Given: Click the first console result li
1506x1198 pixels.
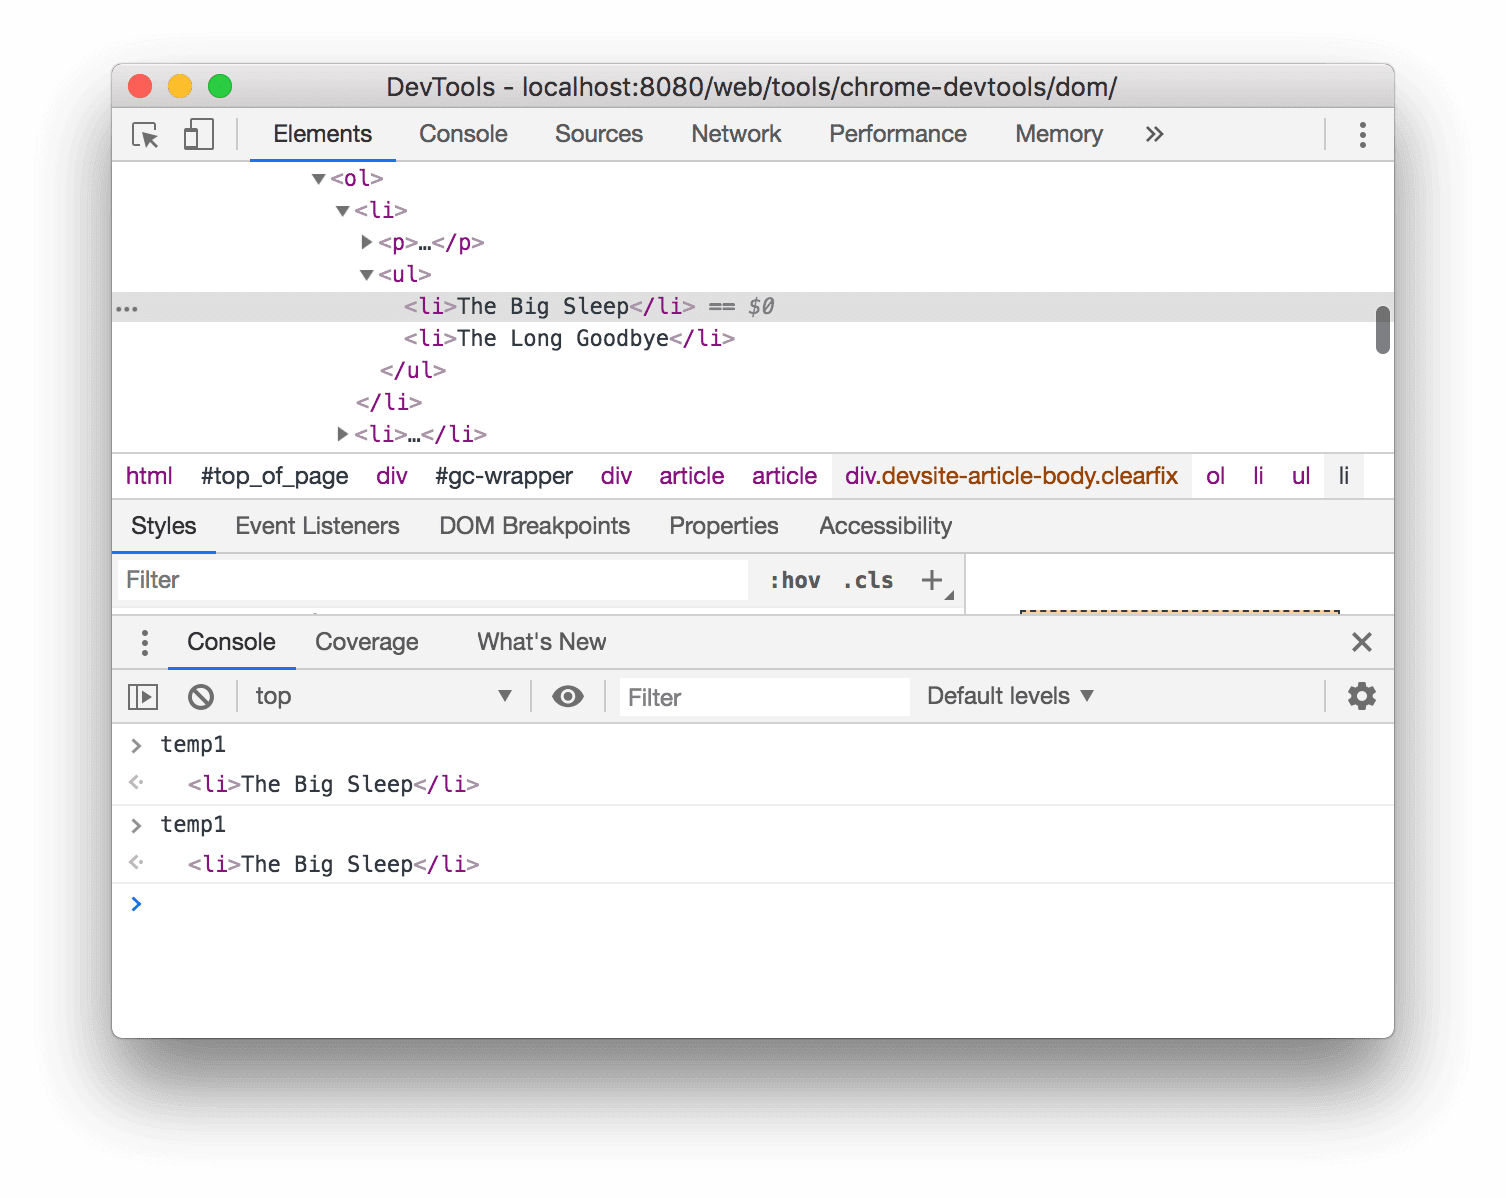Looking at the screenshot, I should coord(333,784).
